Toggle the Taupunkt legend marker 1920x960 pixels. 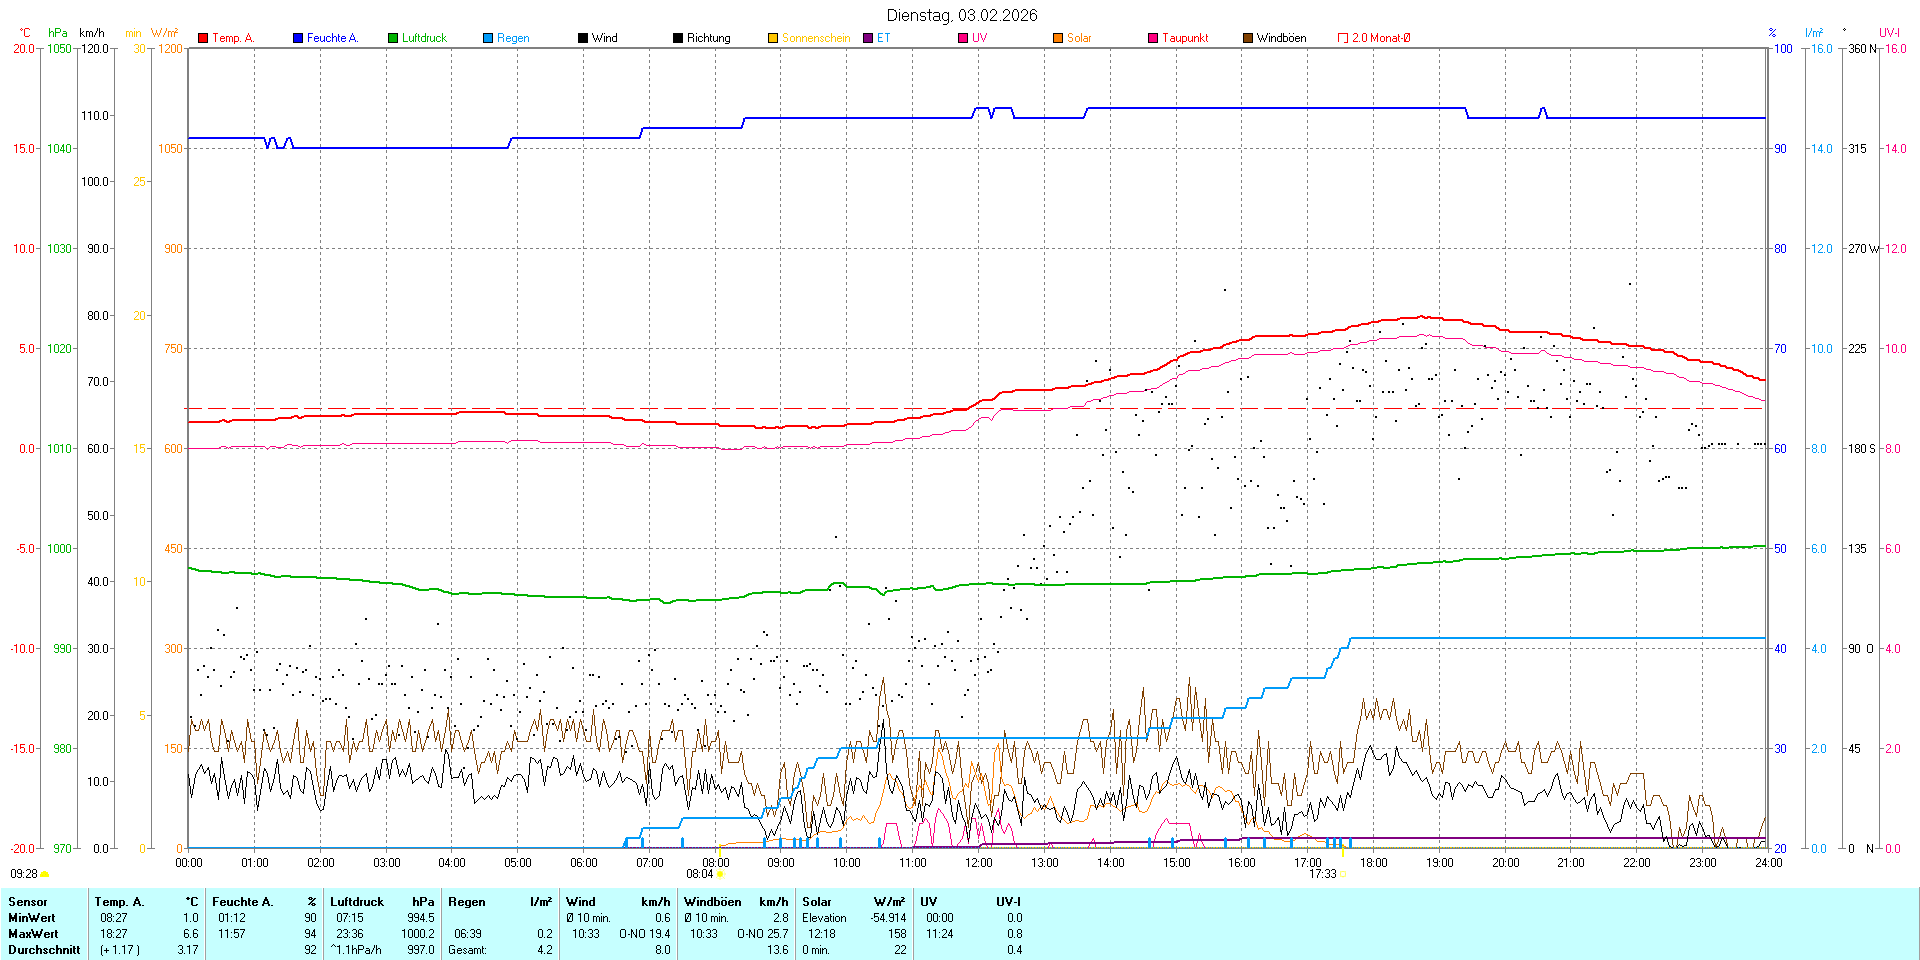[x=1153, y=38]
